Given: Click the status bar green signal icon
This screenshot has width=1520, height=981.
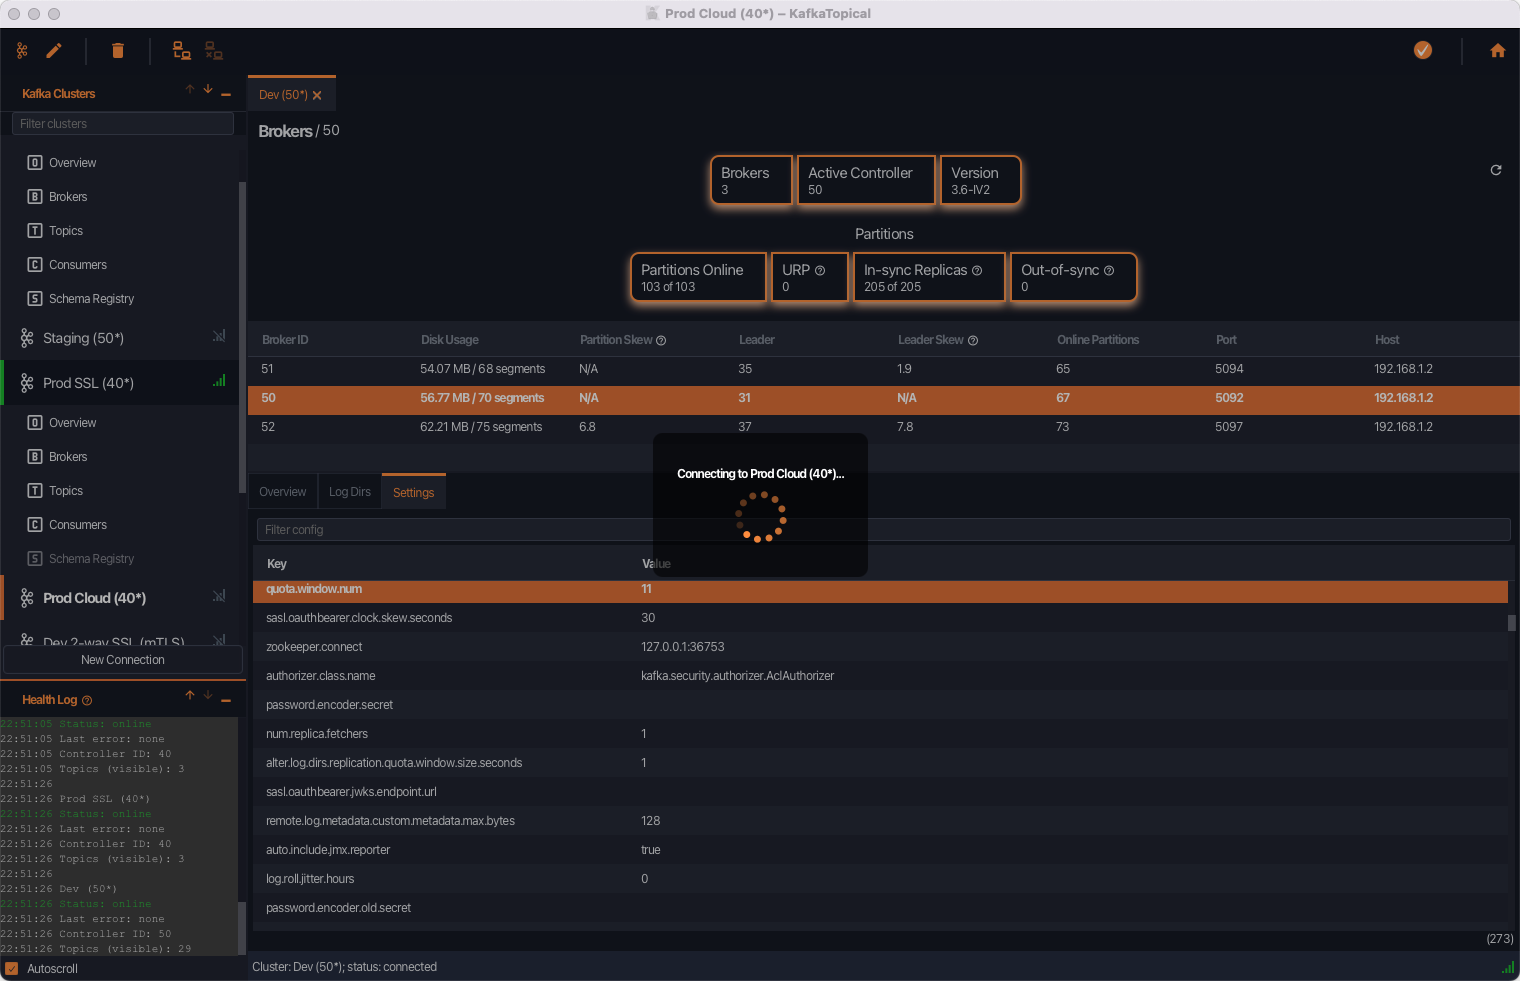Looking at the screenshot, I should point(1507,967).
